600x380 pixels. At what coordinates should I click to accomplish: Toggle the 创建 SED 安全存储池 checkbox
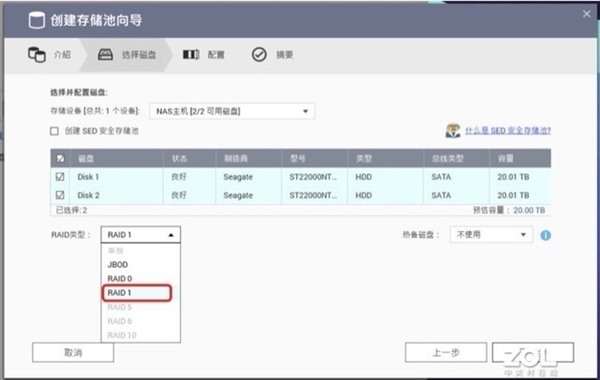coord(54,131)
